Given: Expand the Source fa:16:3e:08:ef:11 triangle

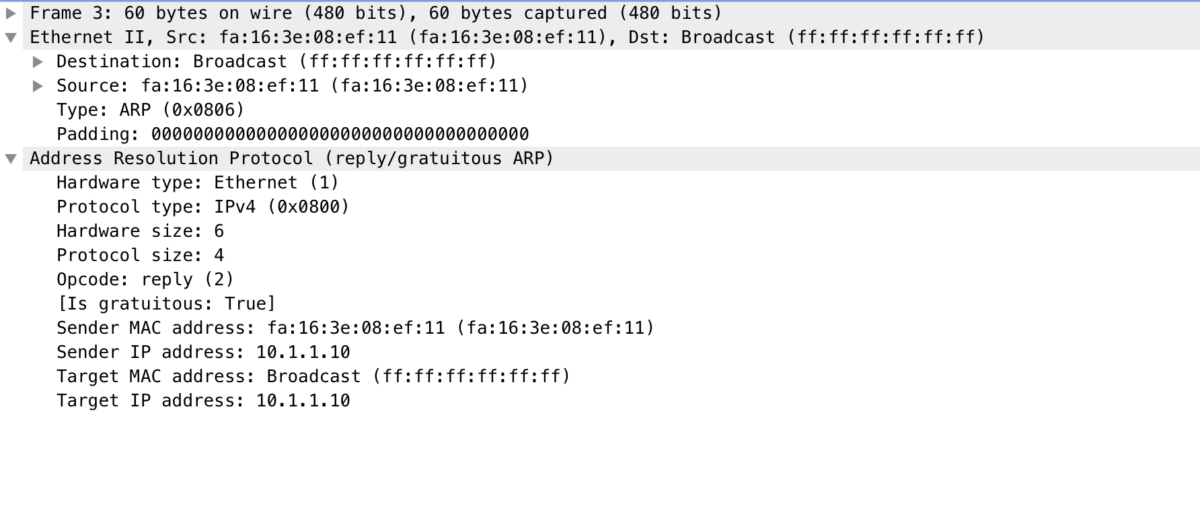Looking at the screenshot, I should 38,86.
